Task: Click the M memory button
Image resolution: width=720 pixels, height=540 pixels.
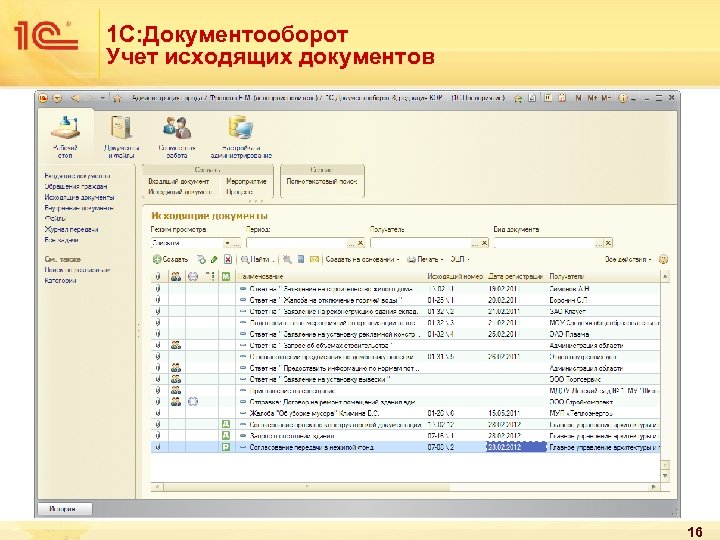Action: point(579,98)
